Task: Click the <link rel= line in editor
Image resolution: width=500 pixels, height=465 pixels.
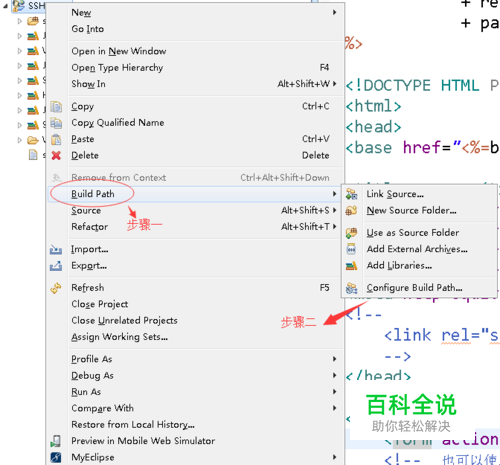Action: 441,335
